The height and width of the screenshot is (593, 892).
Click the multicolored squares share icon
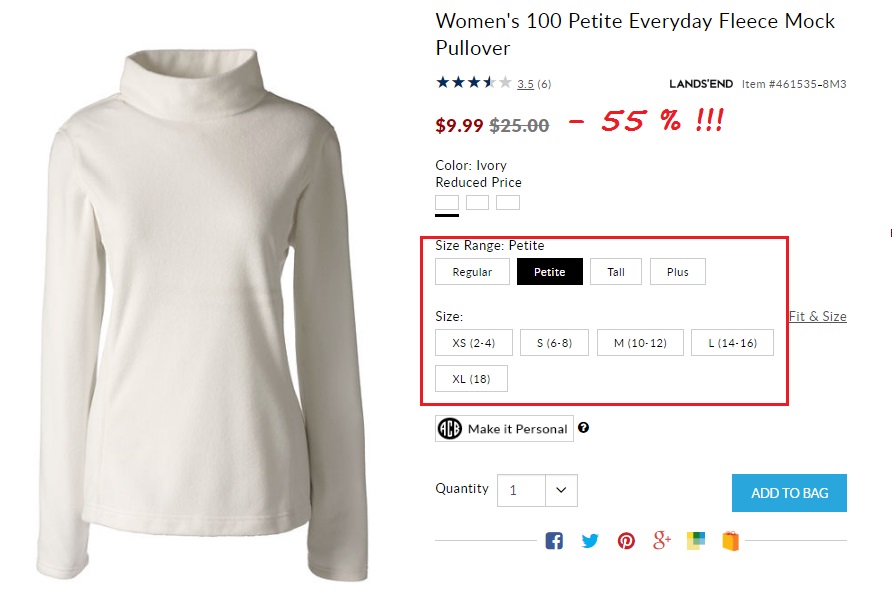click(696, 541)
